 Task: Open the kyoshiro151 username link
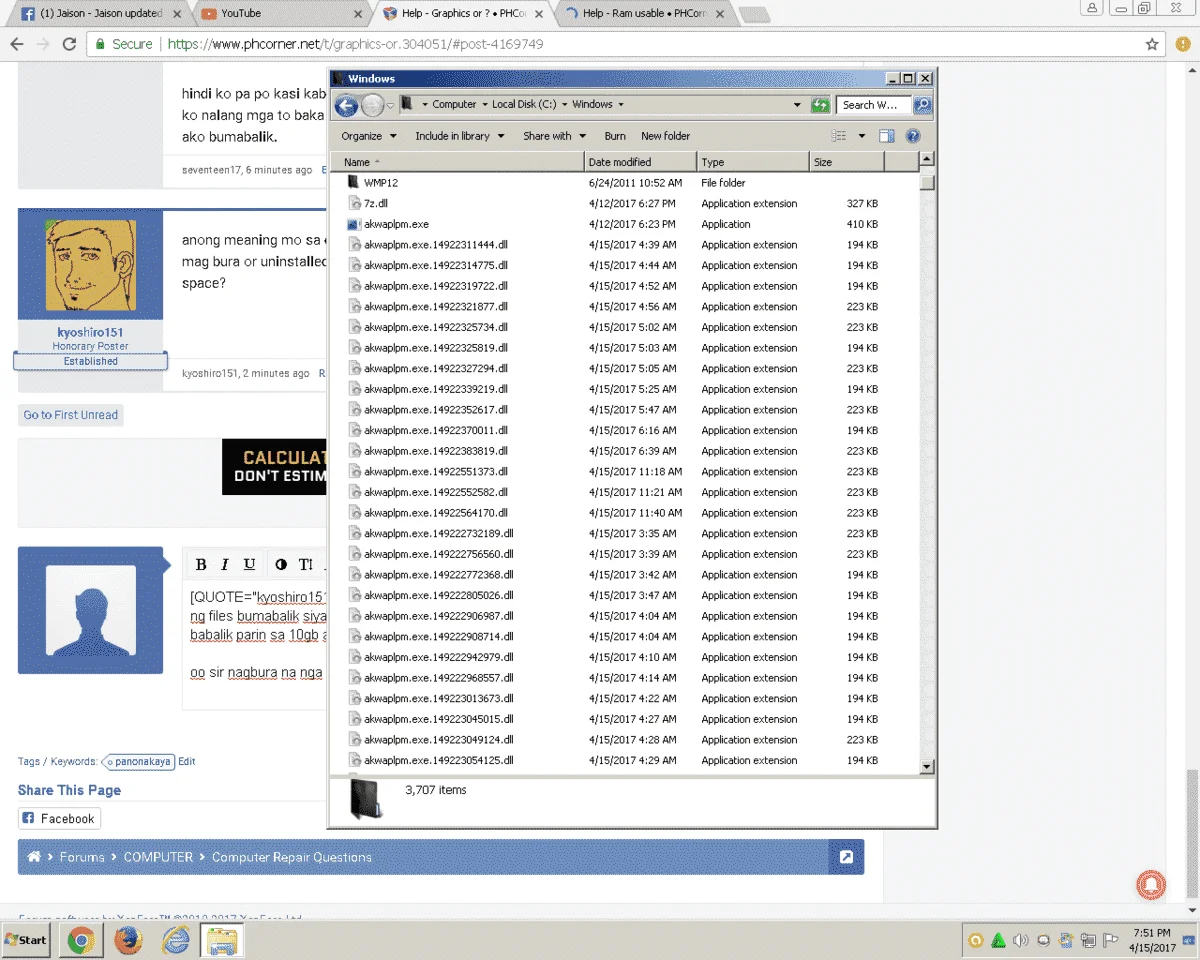point(91,332)
